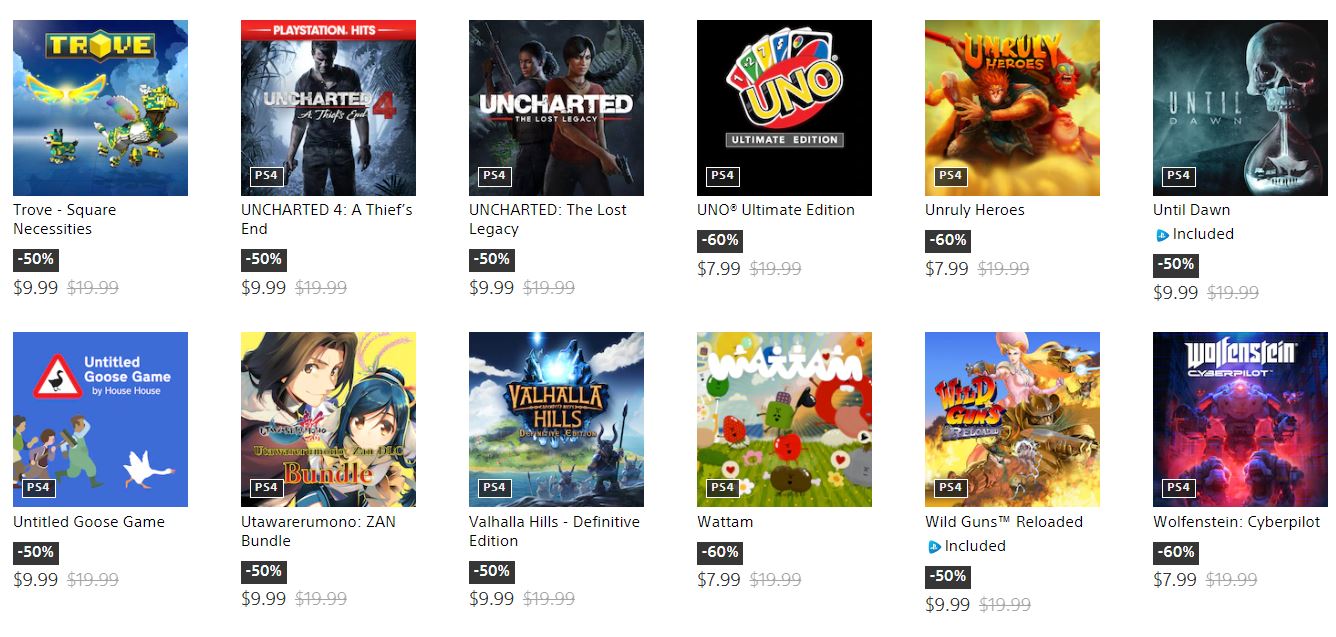Click the PS Now icon under Until Dawn
Image resolution: width=1336 pixels, height=637 pixels.
click(1161, 235)
